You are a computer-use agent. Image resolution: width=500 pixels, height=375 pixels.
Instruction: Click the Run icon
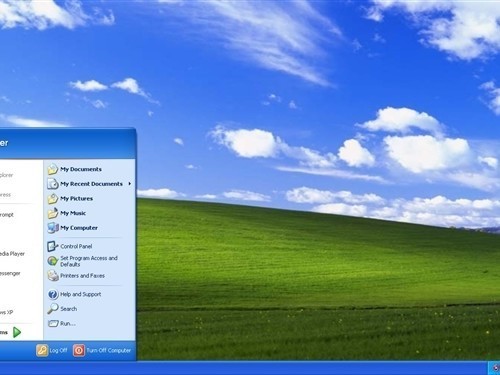53,323
